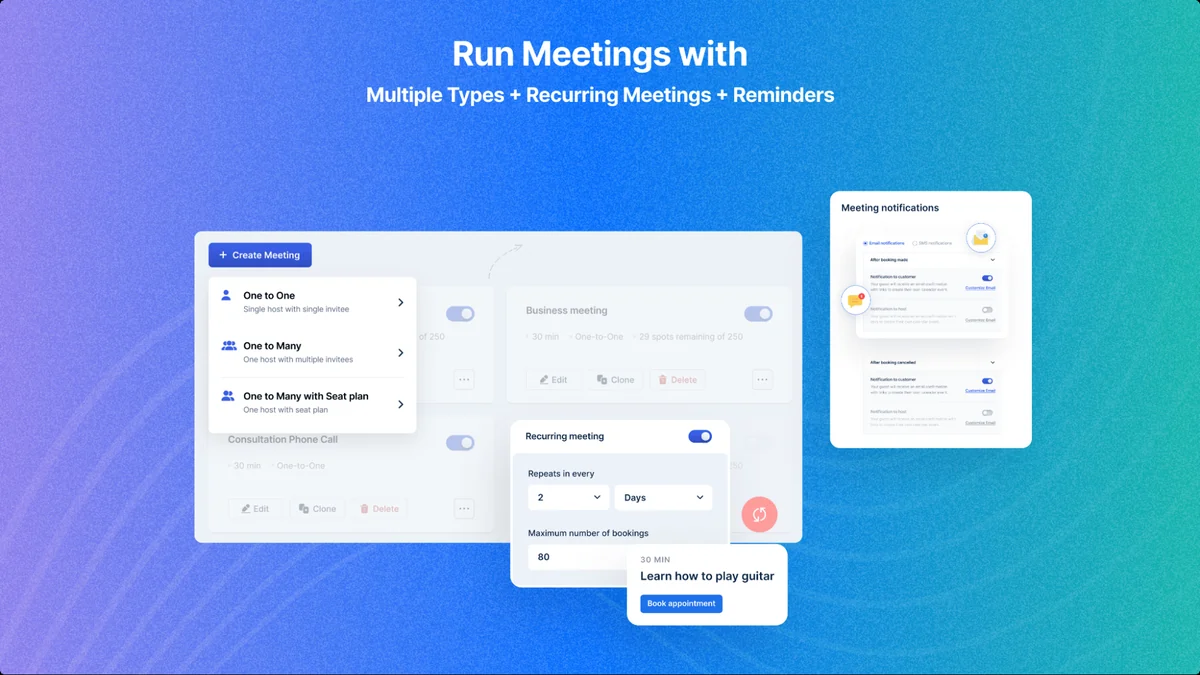Choose One to Many meeting type
The width and height of the screenshot is (1200, 675).
312,352
